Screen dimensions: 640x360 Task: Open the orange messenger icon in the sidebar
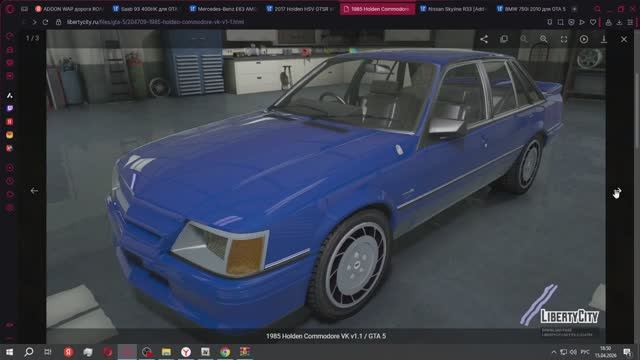click(x=10, y=135)
